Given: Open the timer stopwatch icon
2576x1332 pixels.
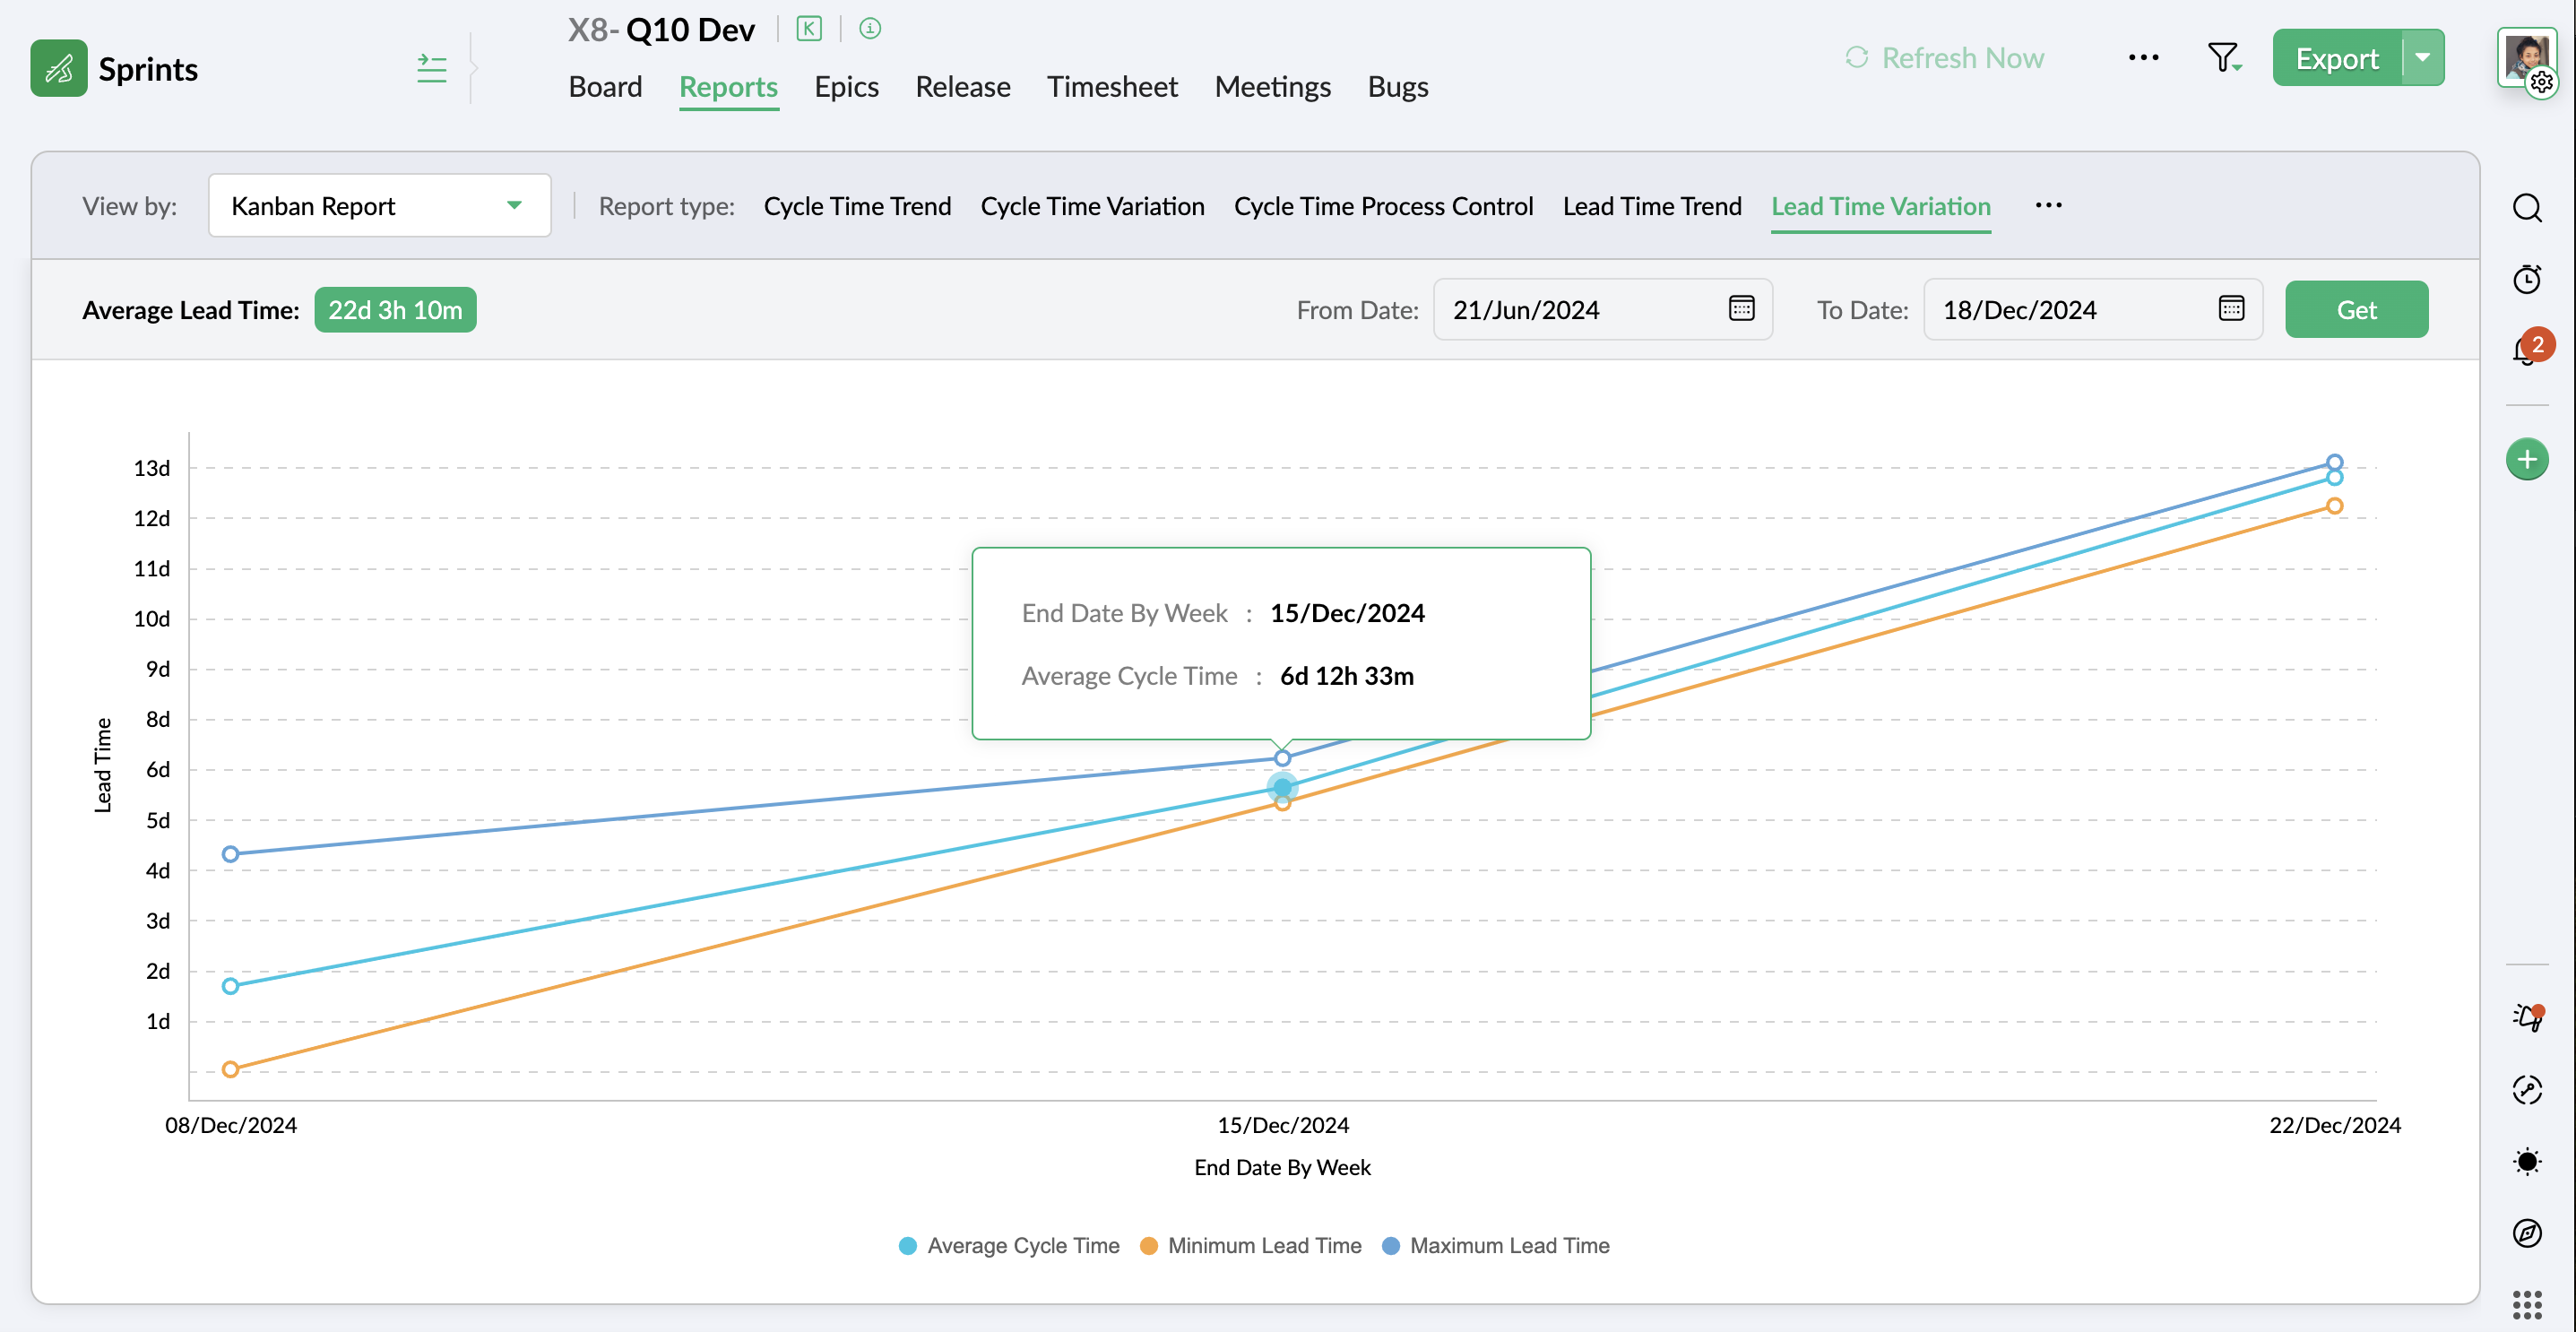Looking at the screenshot, I should tap(2527, 279).
